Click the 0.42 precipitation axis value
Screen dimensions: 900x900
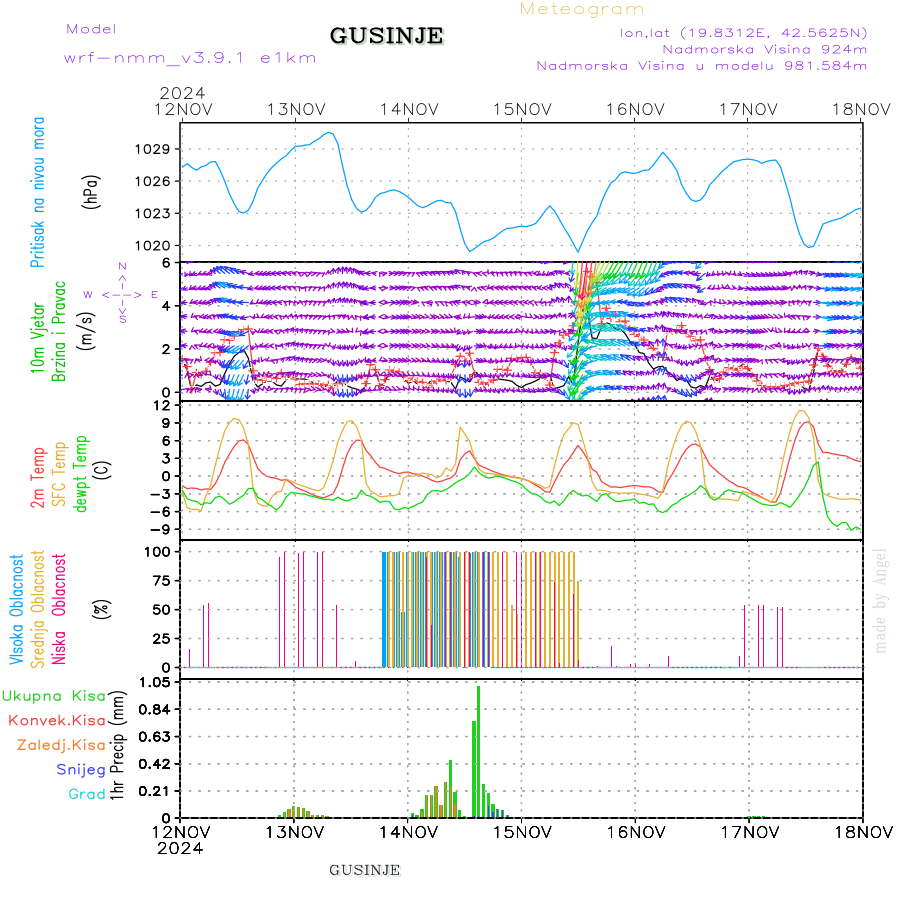[154, 764]
